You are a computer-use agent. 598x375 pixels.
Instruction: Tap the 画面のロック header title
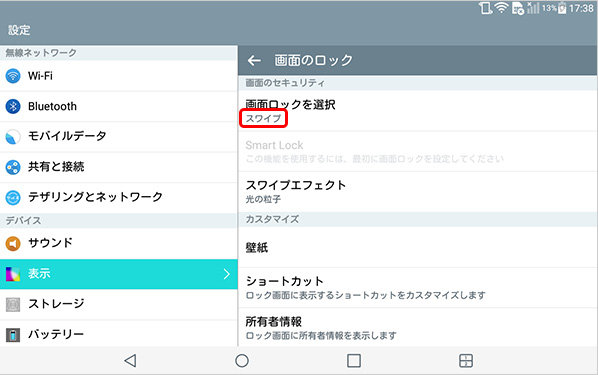point(313,60)
